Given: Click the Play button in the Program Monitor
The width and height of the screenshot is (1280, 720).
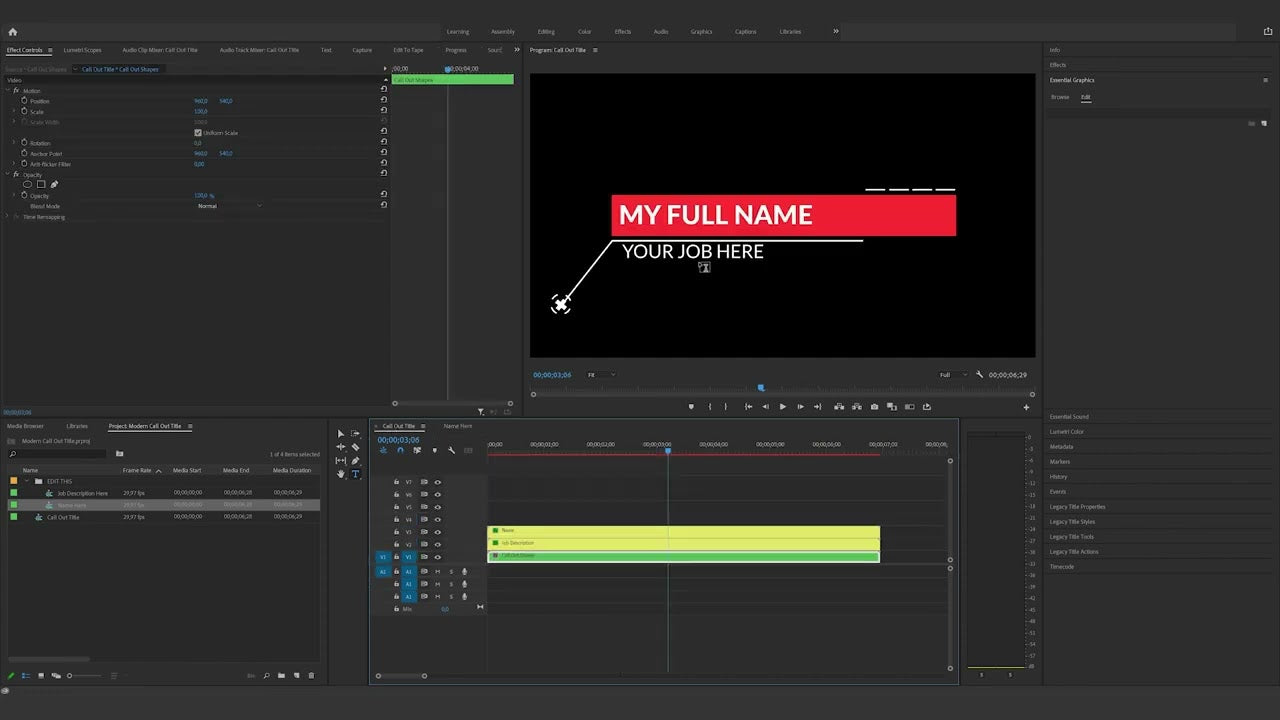Looking at the screenshot, I should click(x=783, y=407).
